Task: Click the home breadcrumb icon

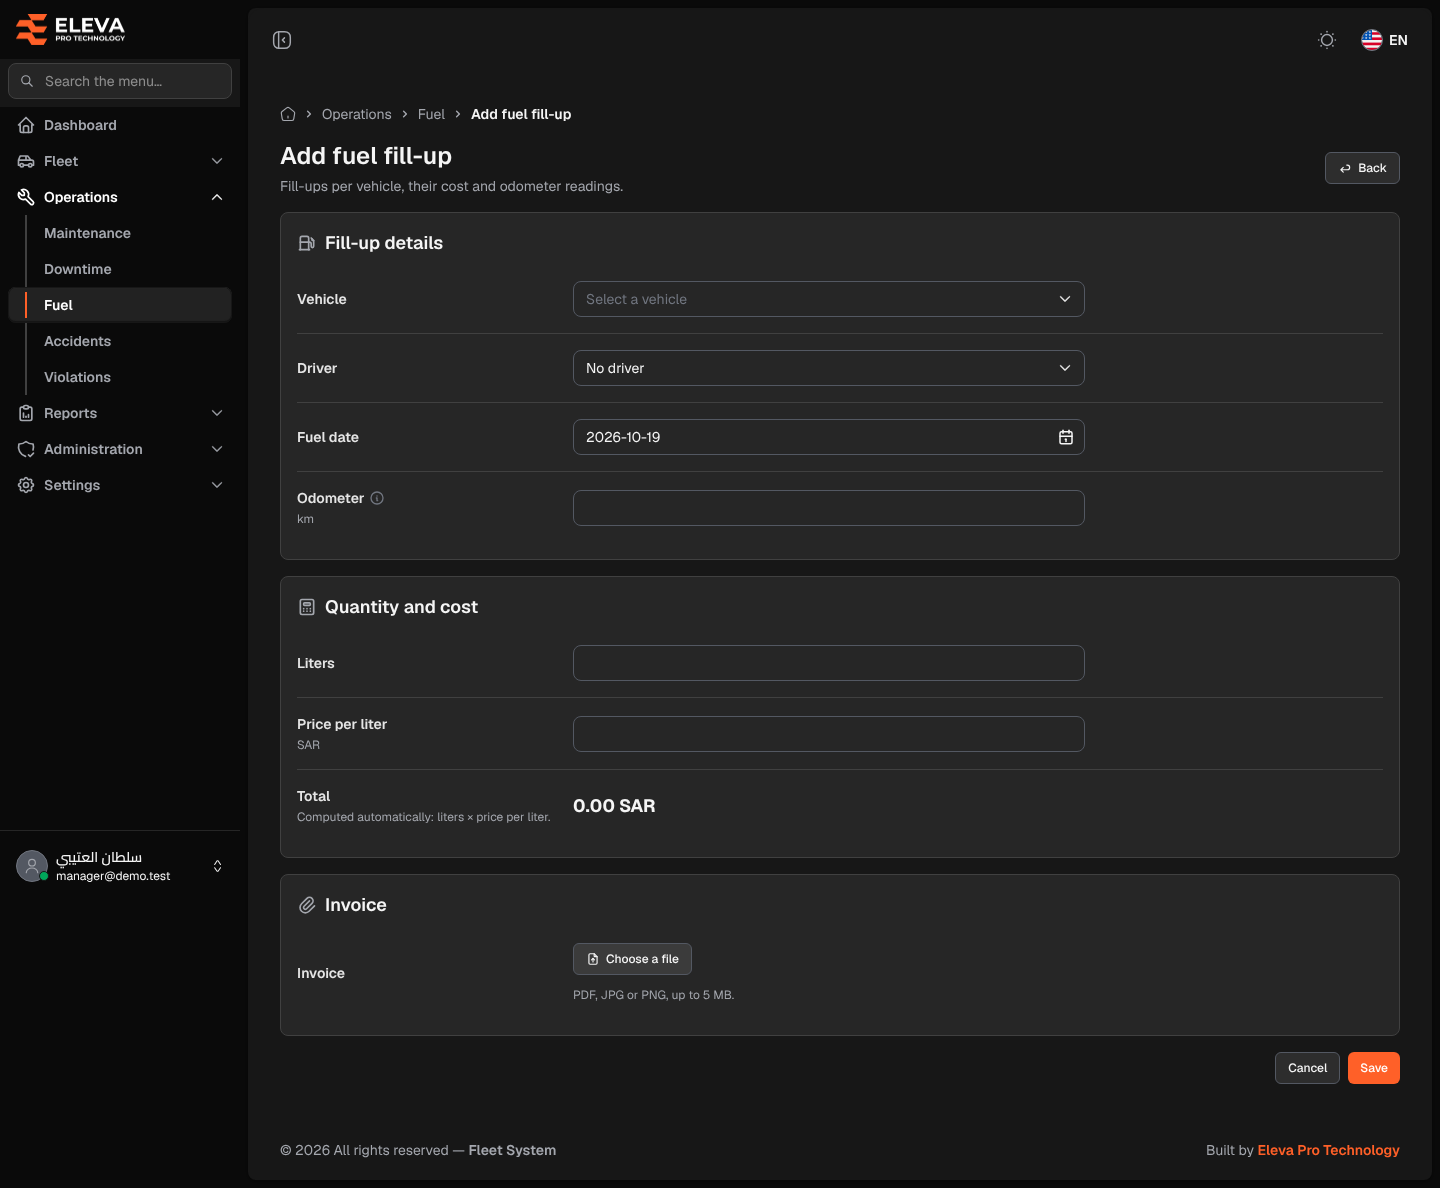Action: (288, 114)
